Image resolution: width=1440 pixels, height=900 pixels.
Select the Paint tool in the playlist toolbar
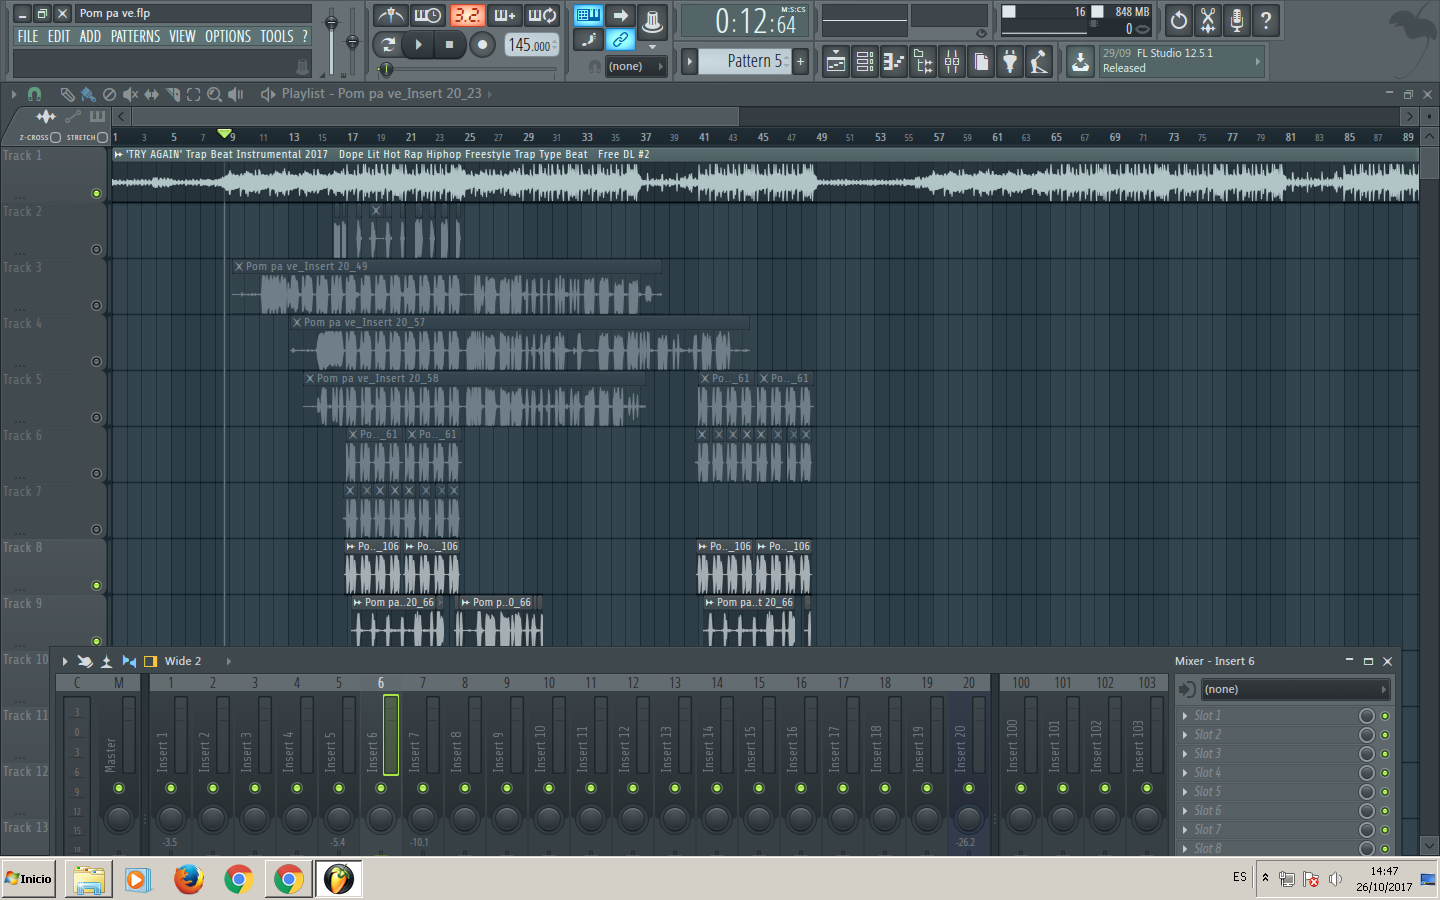coord(87,94)
